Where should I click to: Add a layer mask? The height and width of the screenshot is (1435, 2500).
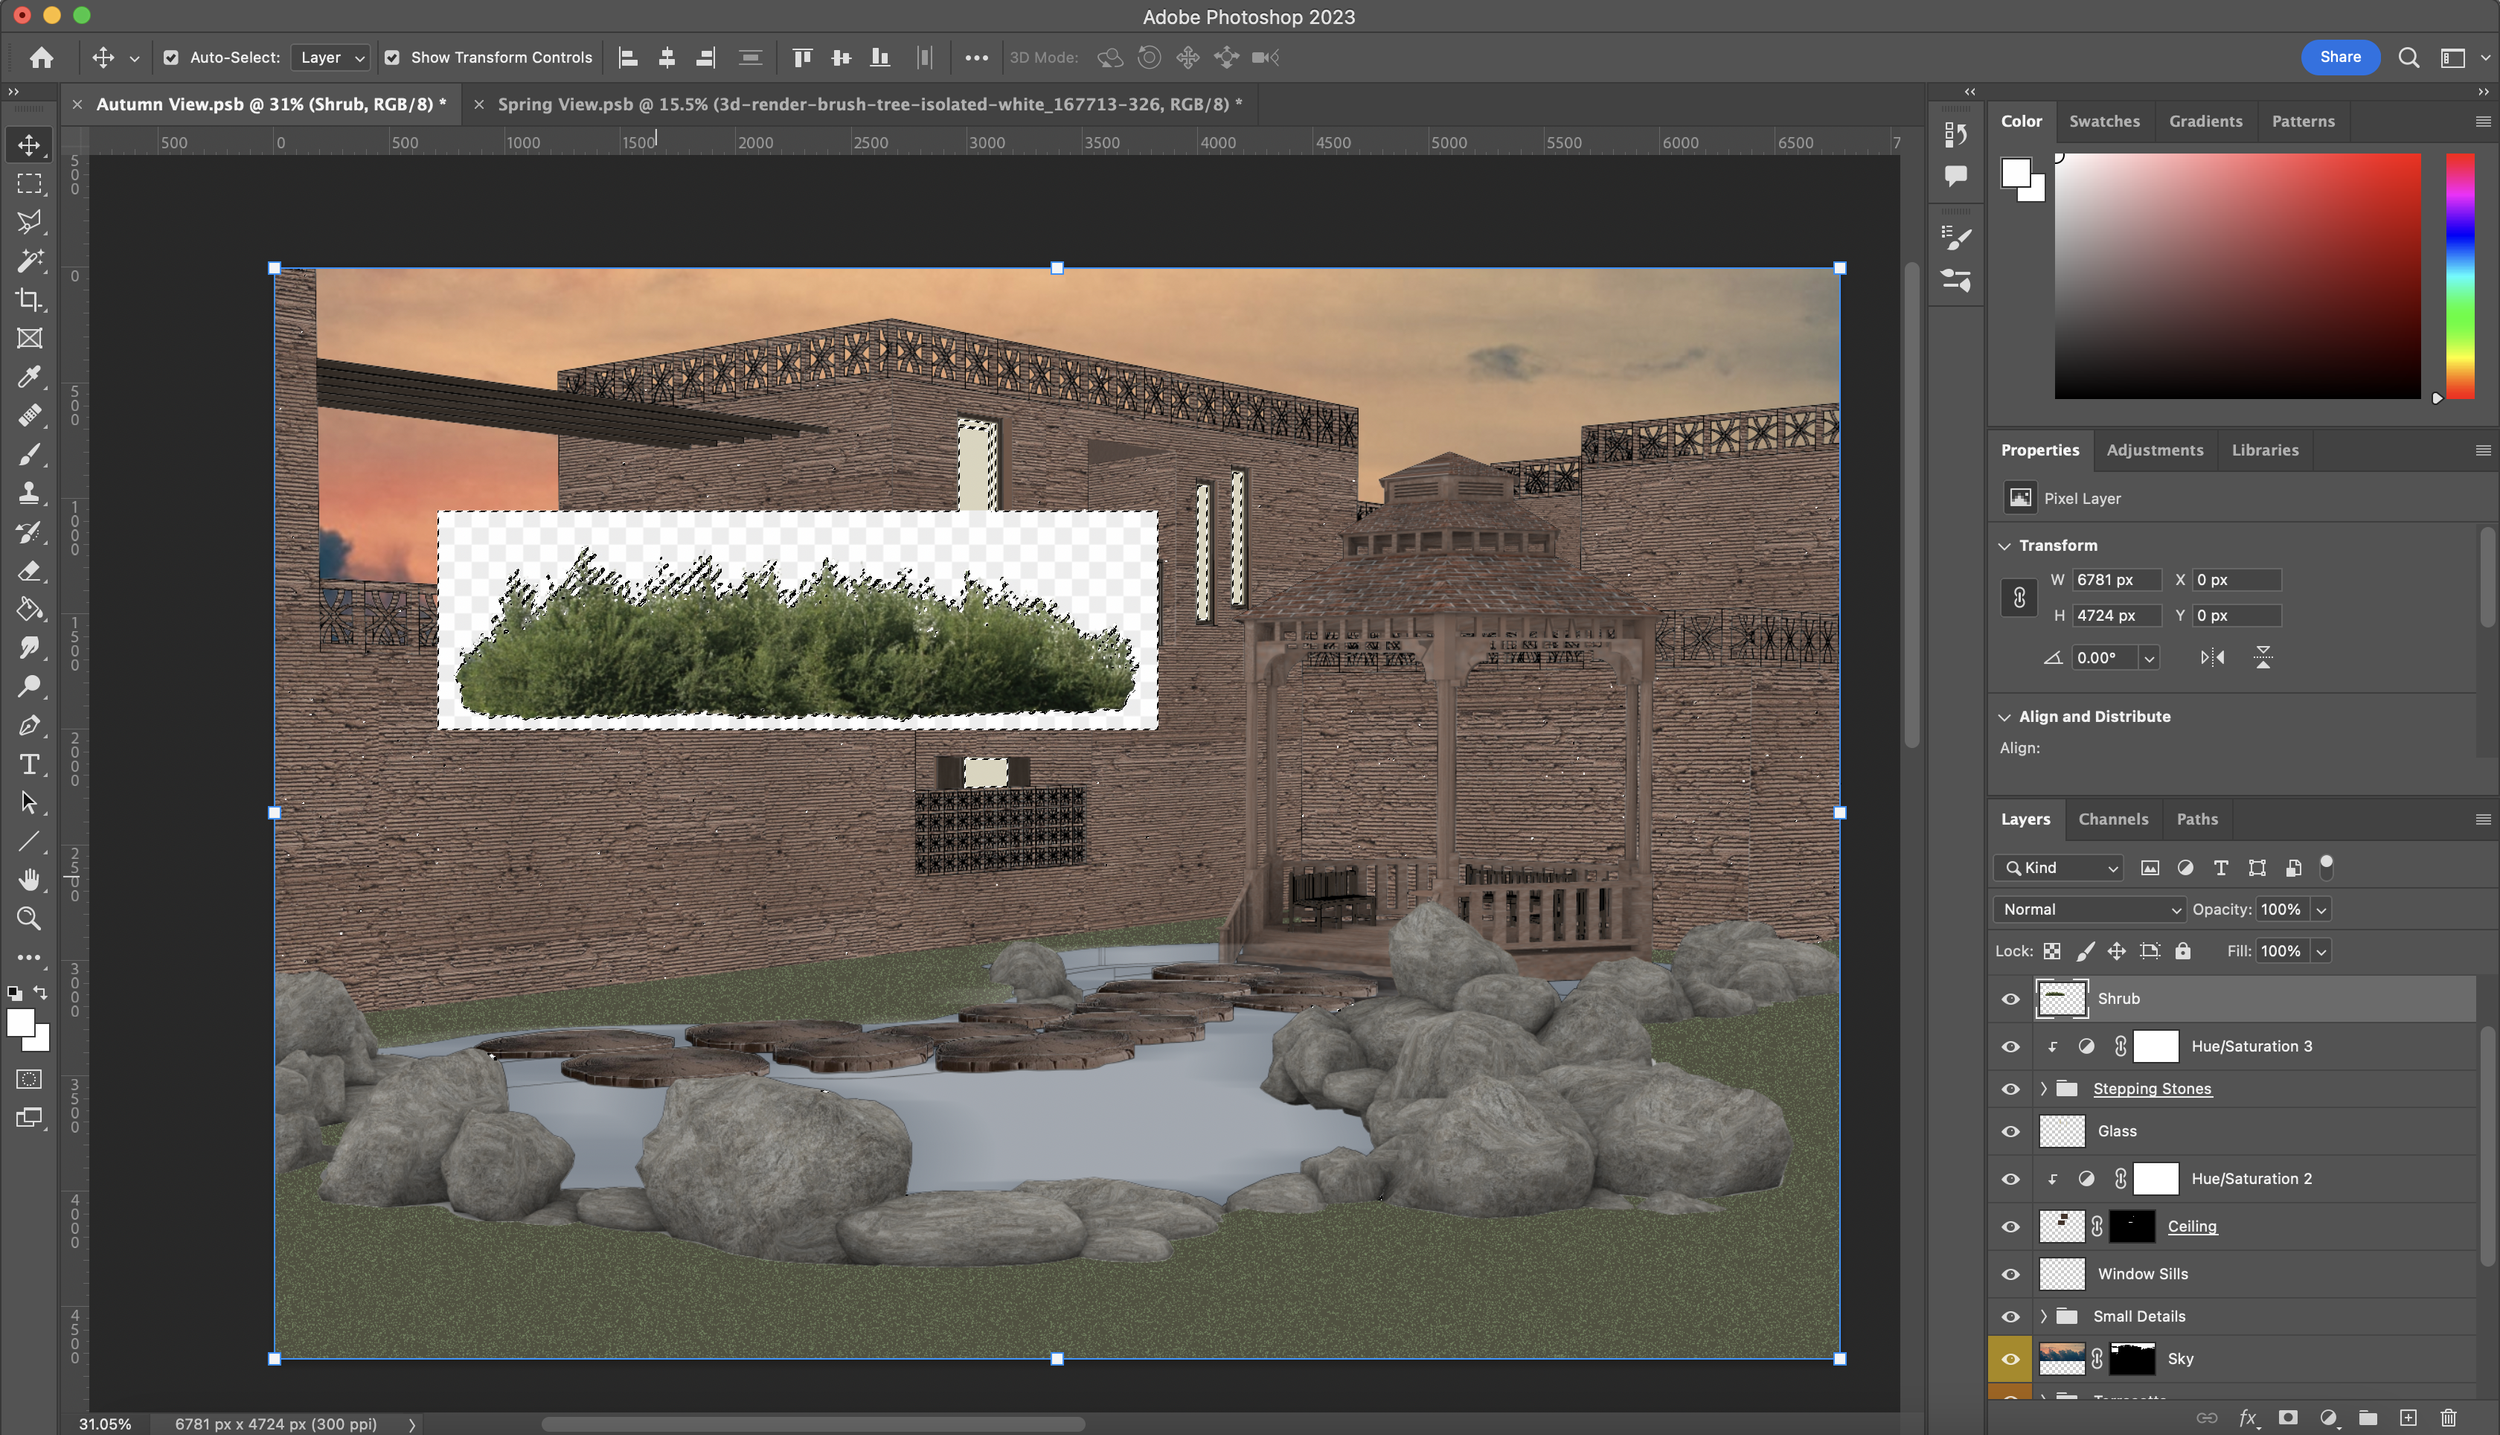point(2288,1418)
